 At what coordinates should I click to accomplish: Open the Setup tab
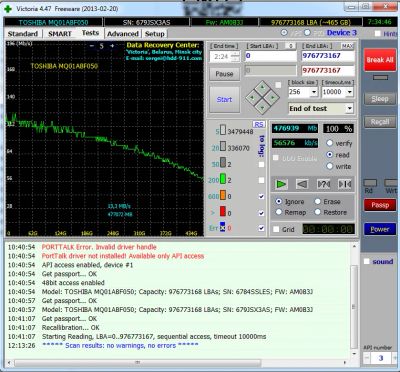pyautogui.click(x=154, y=34)
